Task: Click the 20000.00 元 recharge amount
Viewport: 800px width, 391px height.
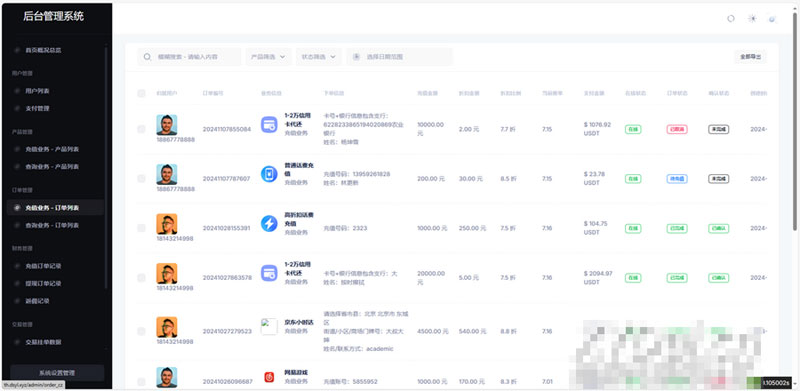Action: coord(431,278)
